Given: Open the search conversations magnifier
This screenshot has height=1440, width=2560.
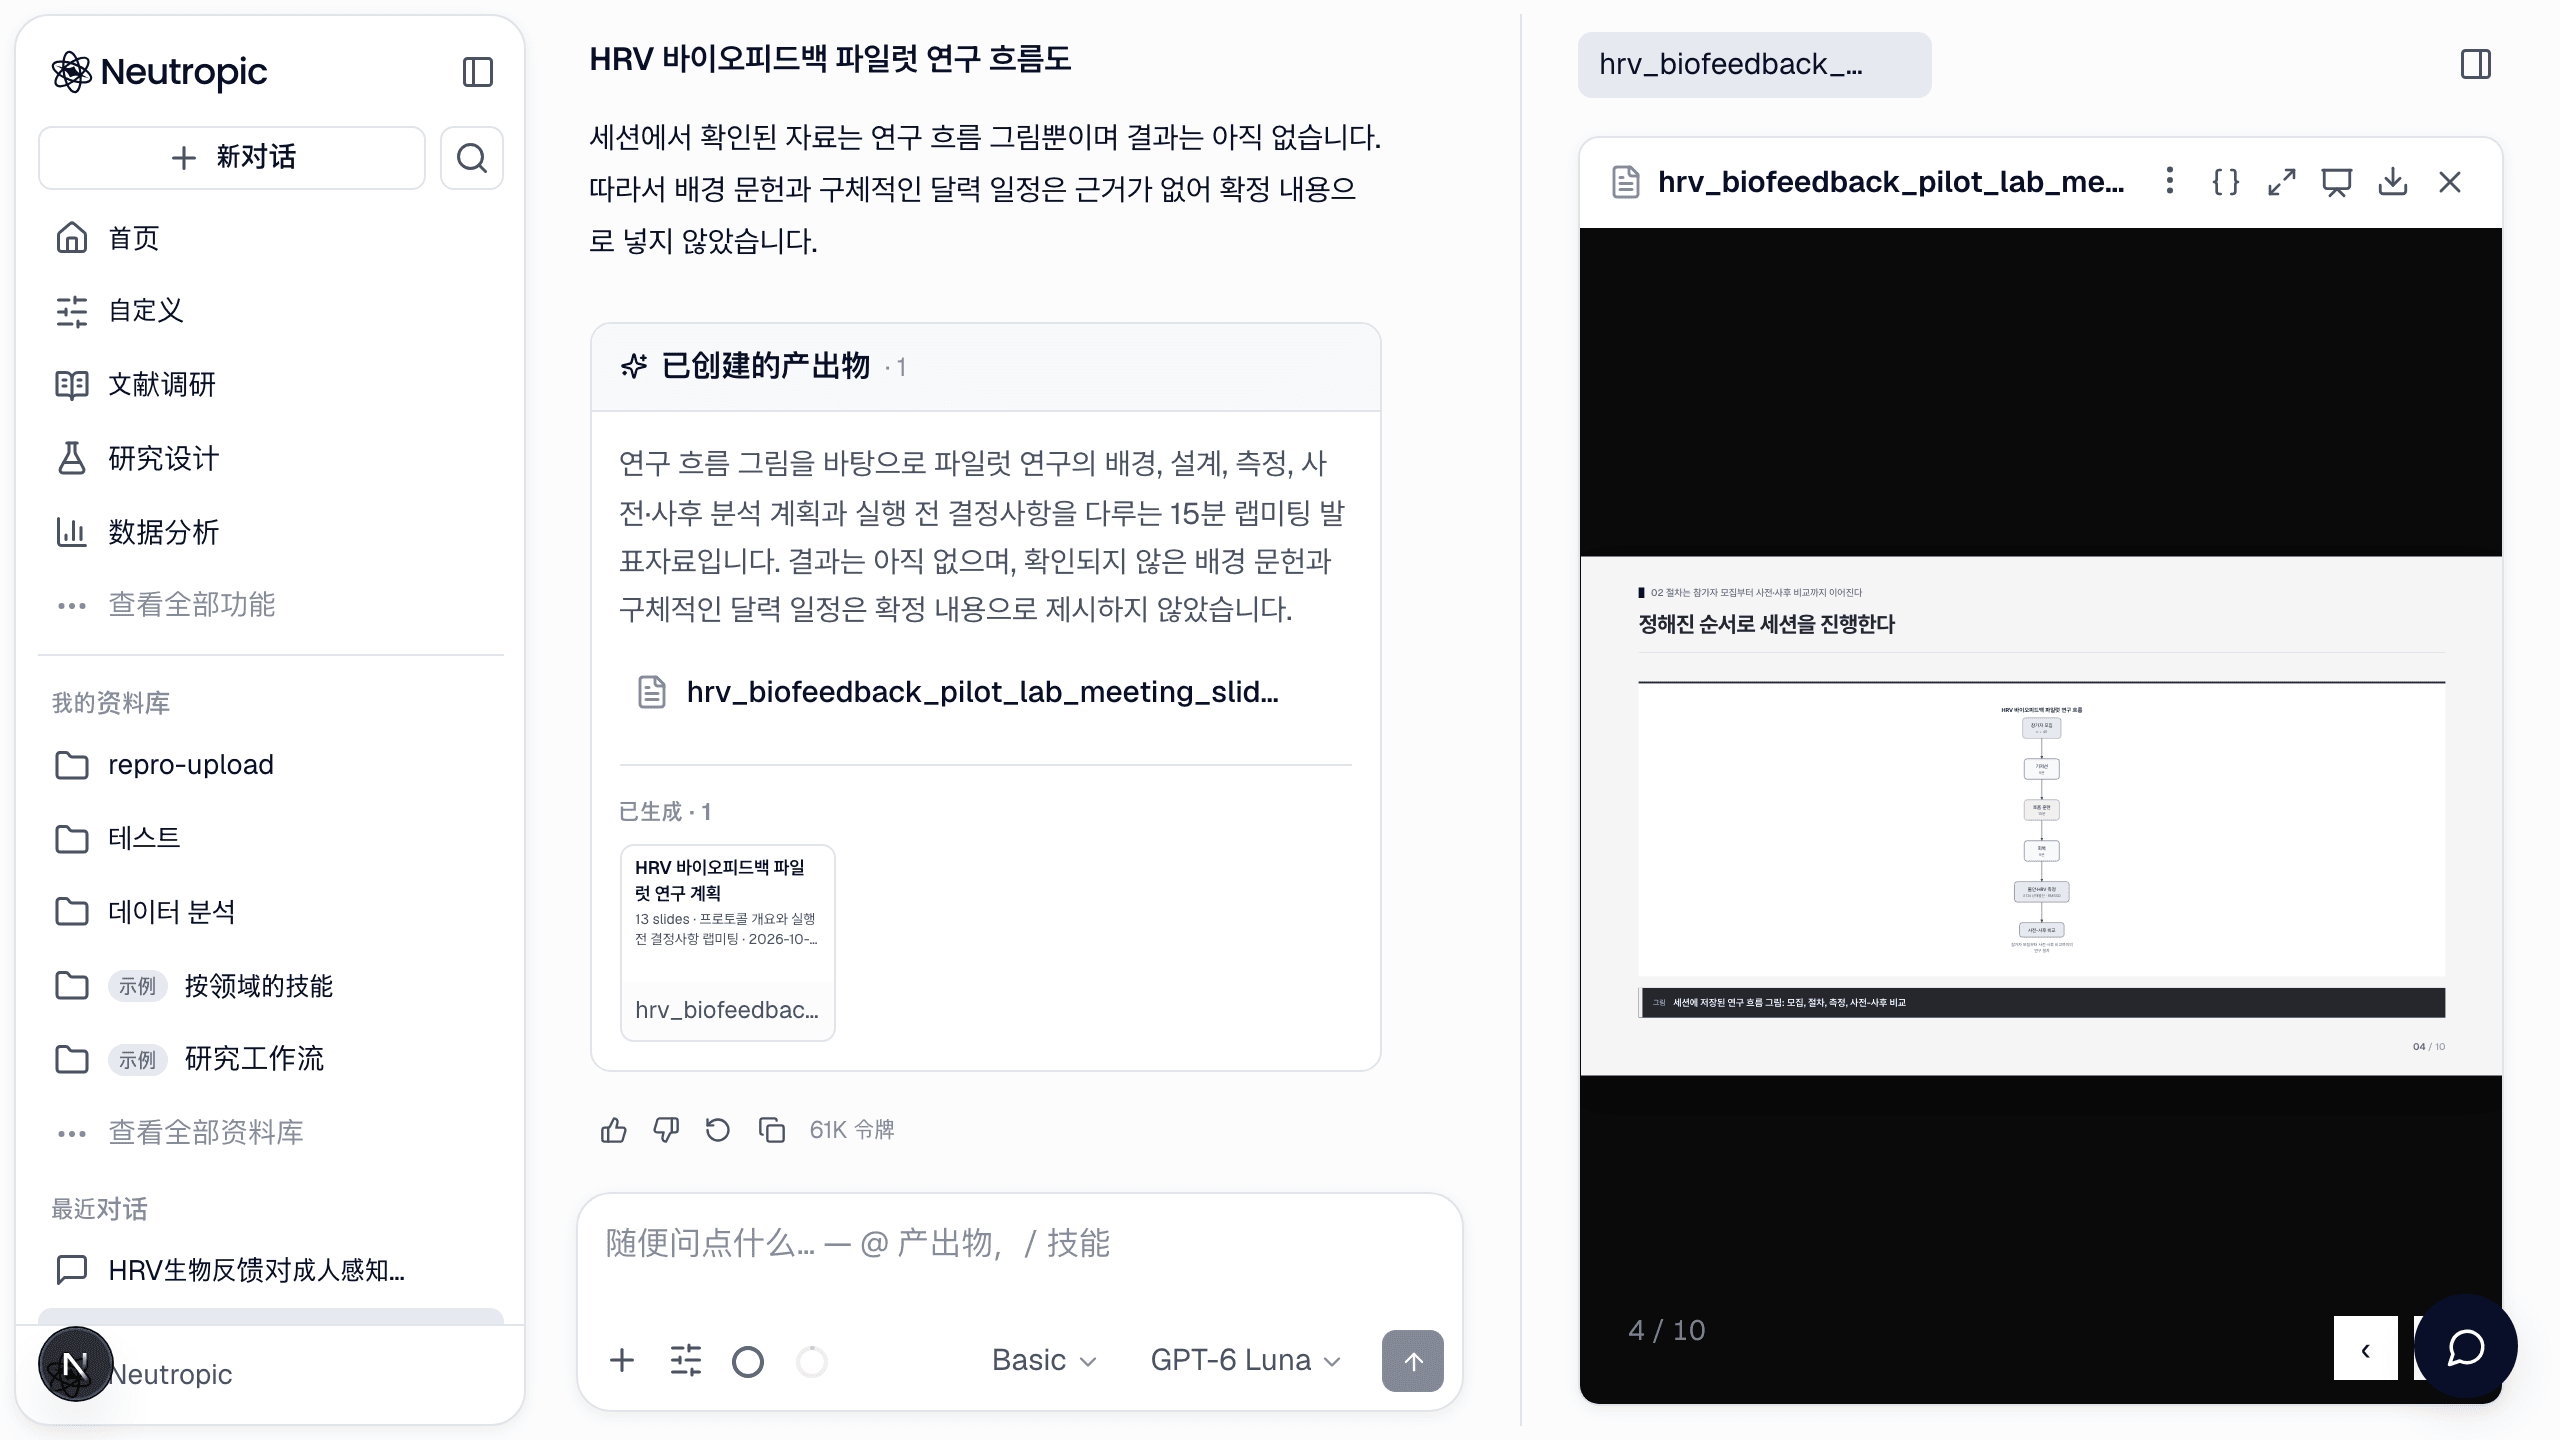Looking at the screenshot, I should coord(472,158).
